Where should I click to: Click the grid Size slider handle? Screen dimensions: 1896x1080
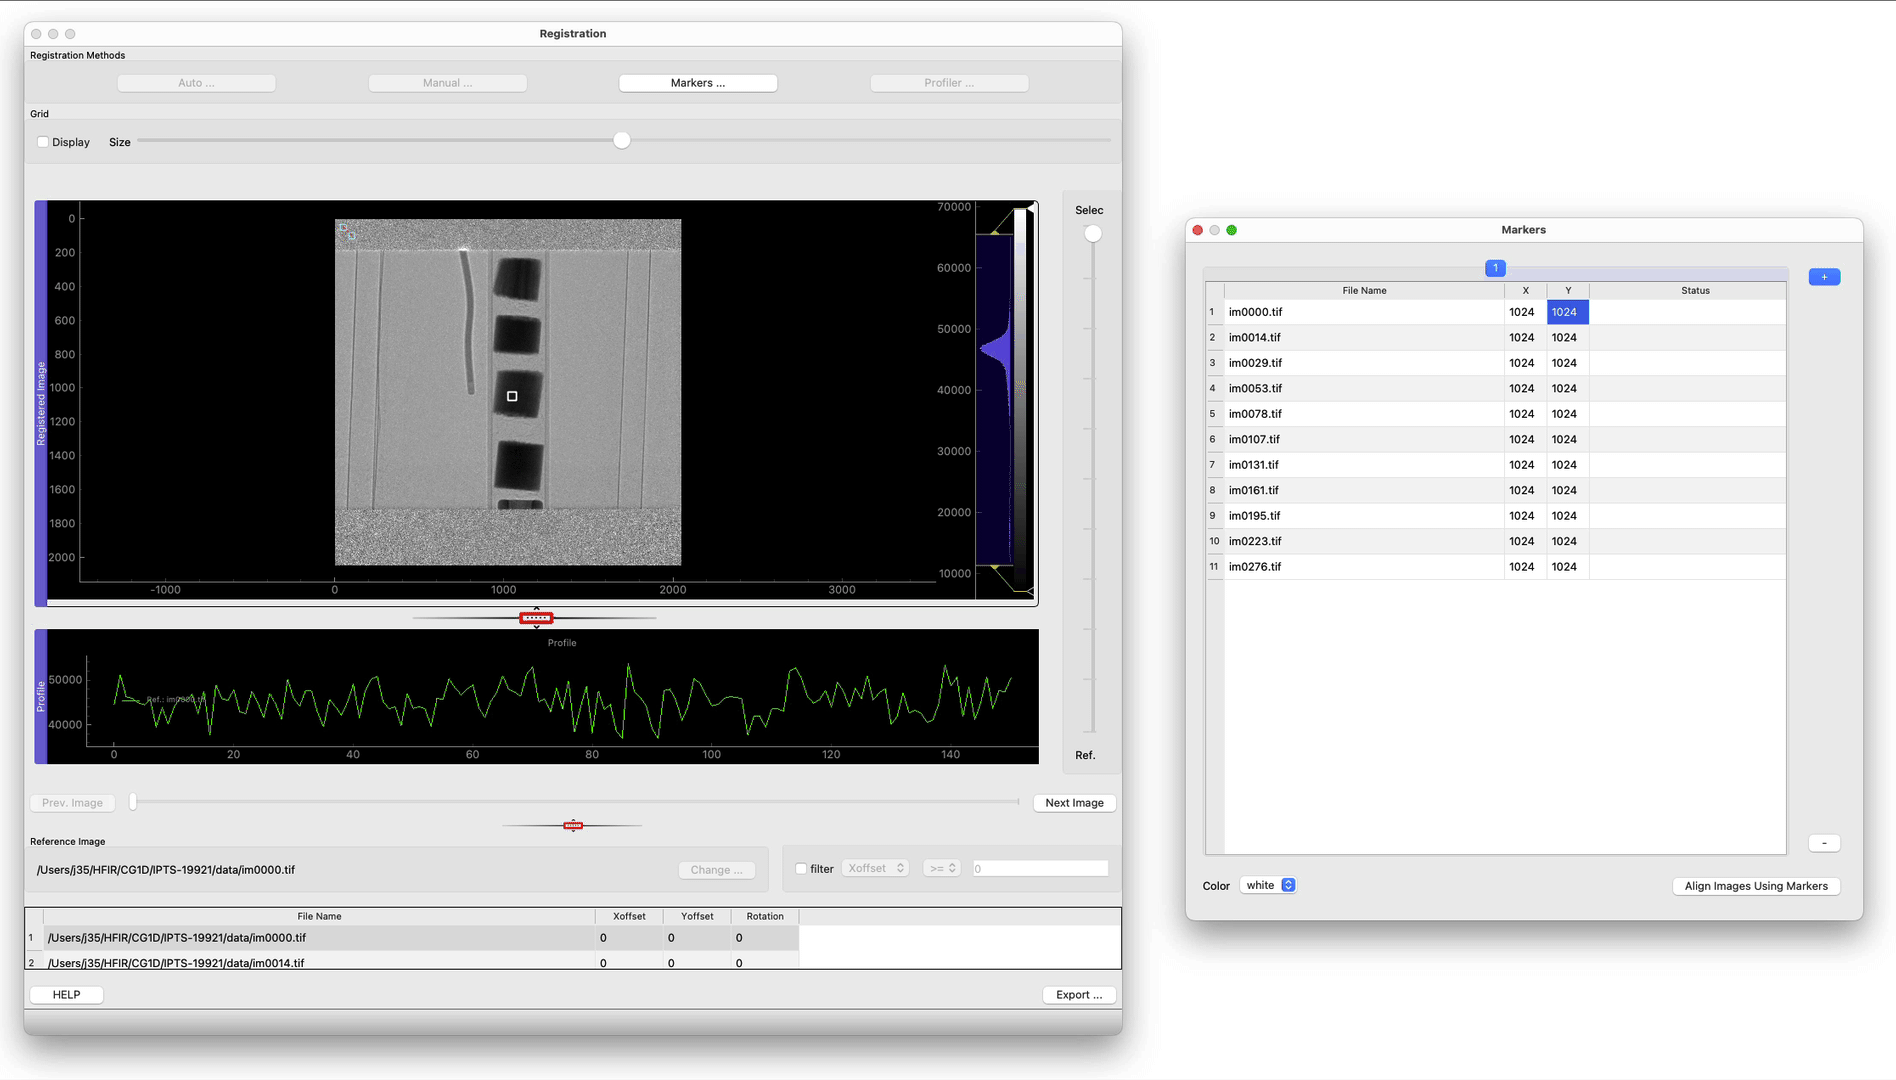click(x=622, y=141)
